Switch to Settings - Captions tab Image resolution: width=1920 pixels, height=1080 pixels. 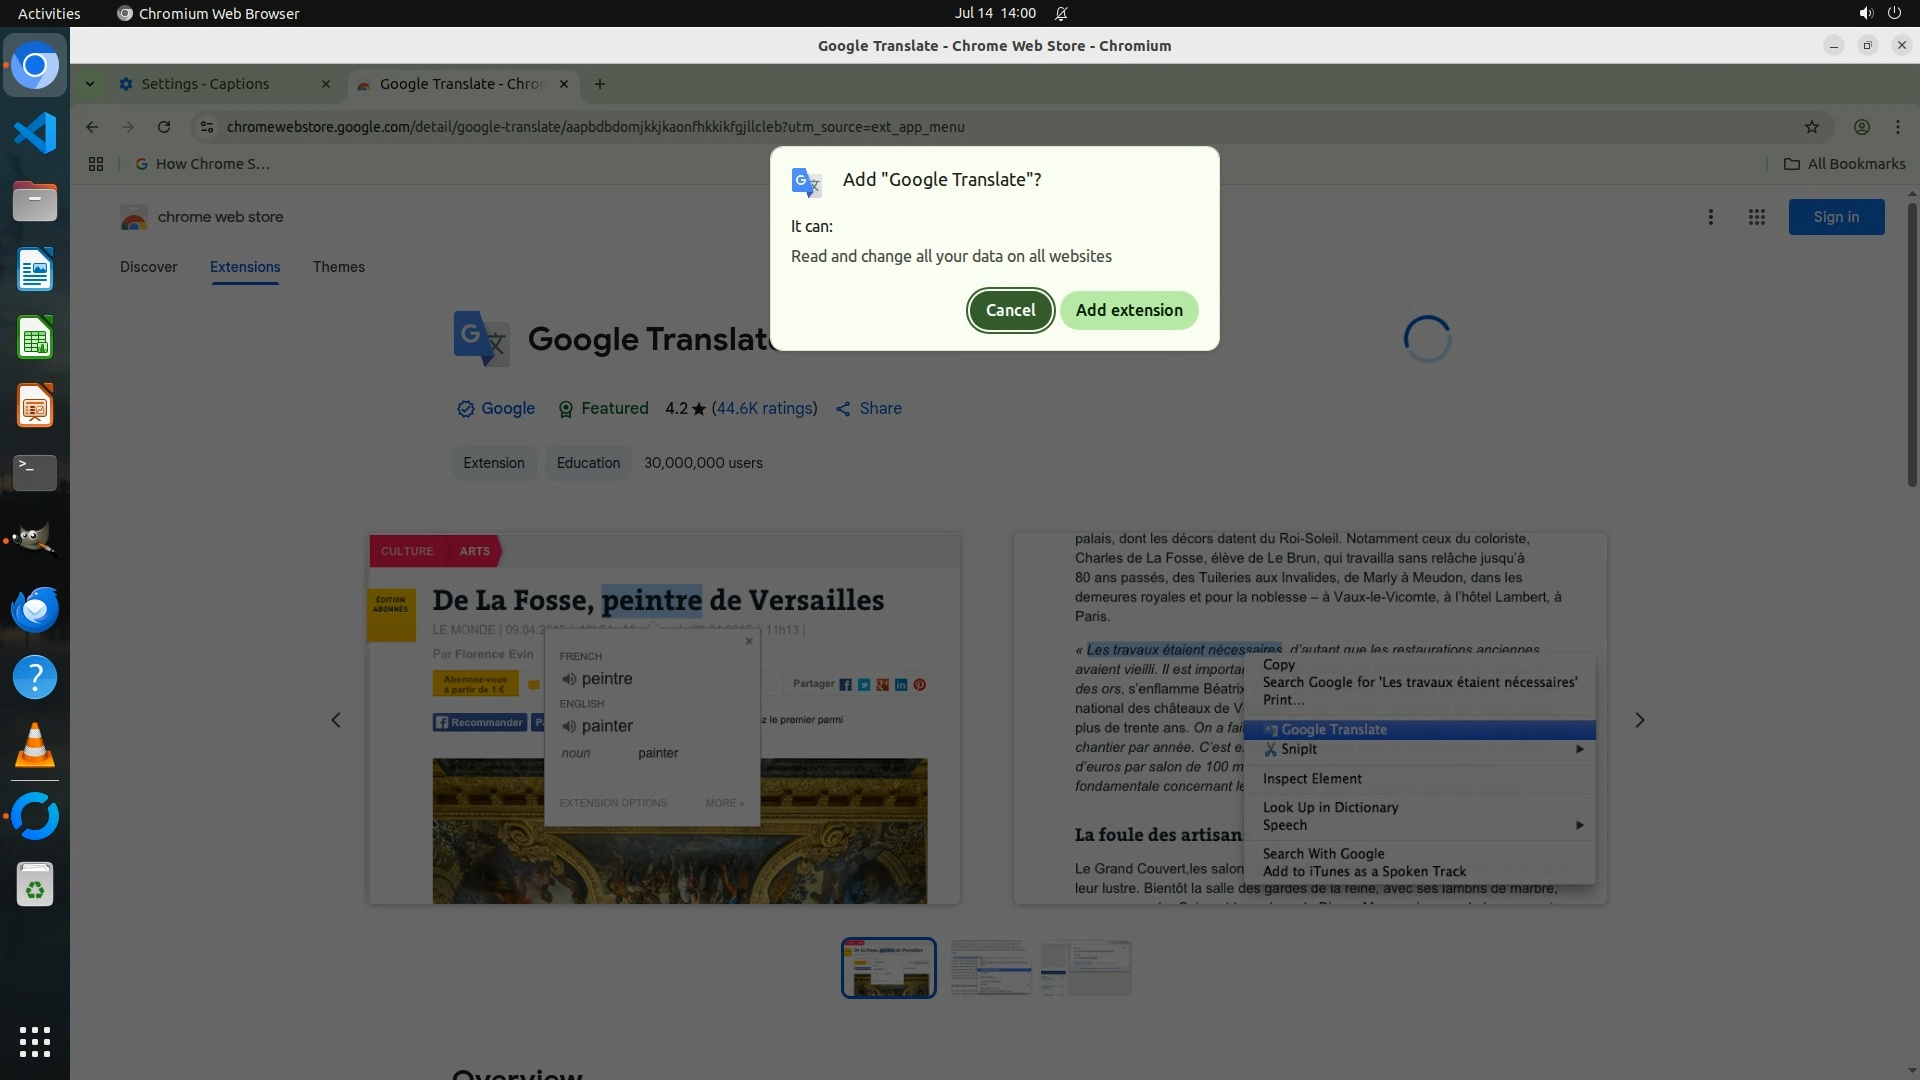point(205,84)
